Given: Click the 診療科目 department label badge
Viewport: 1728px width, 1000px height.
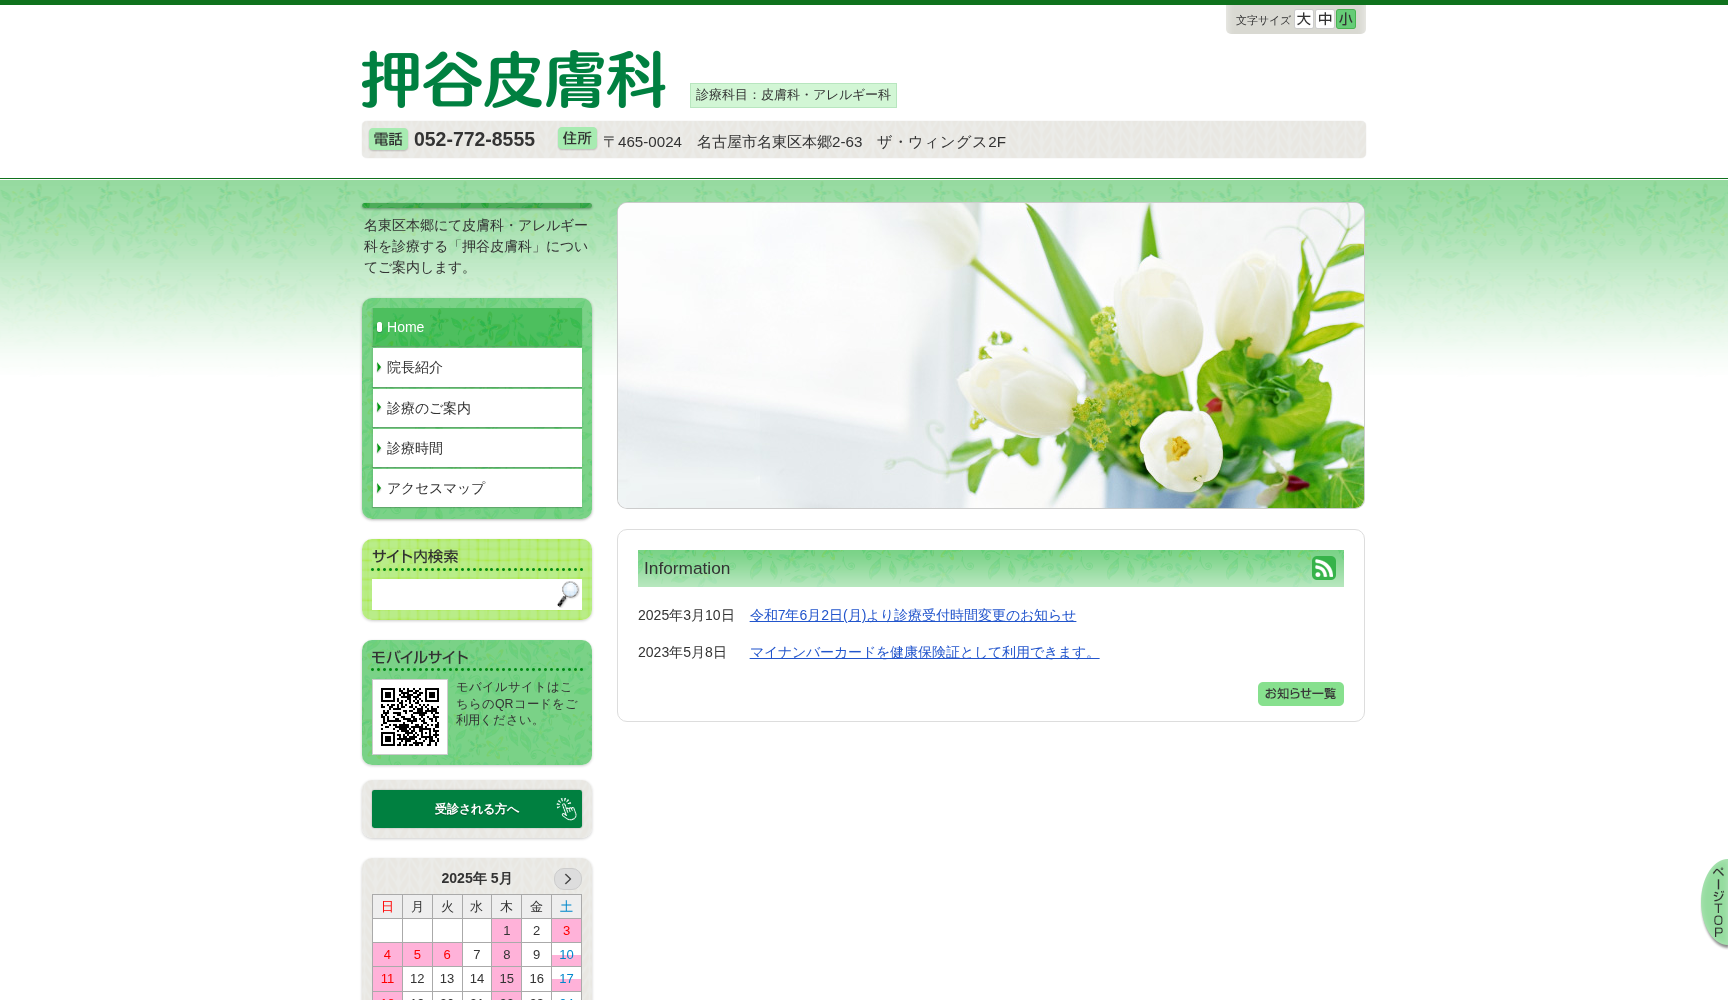Looking at the screenshot, I should click(792, 95).
